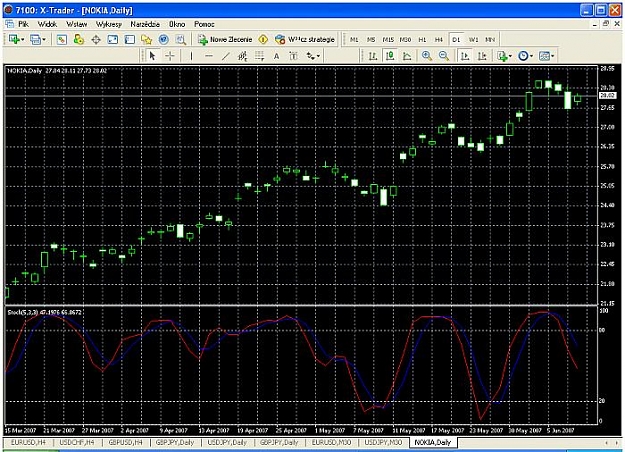Click the Navigator panel toolbar icon
The width and height of the screenshot is (625, 452).
pos(130,39)
